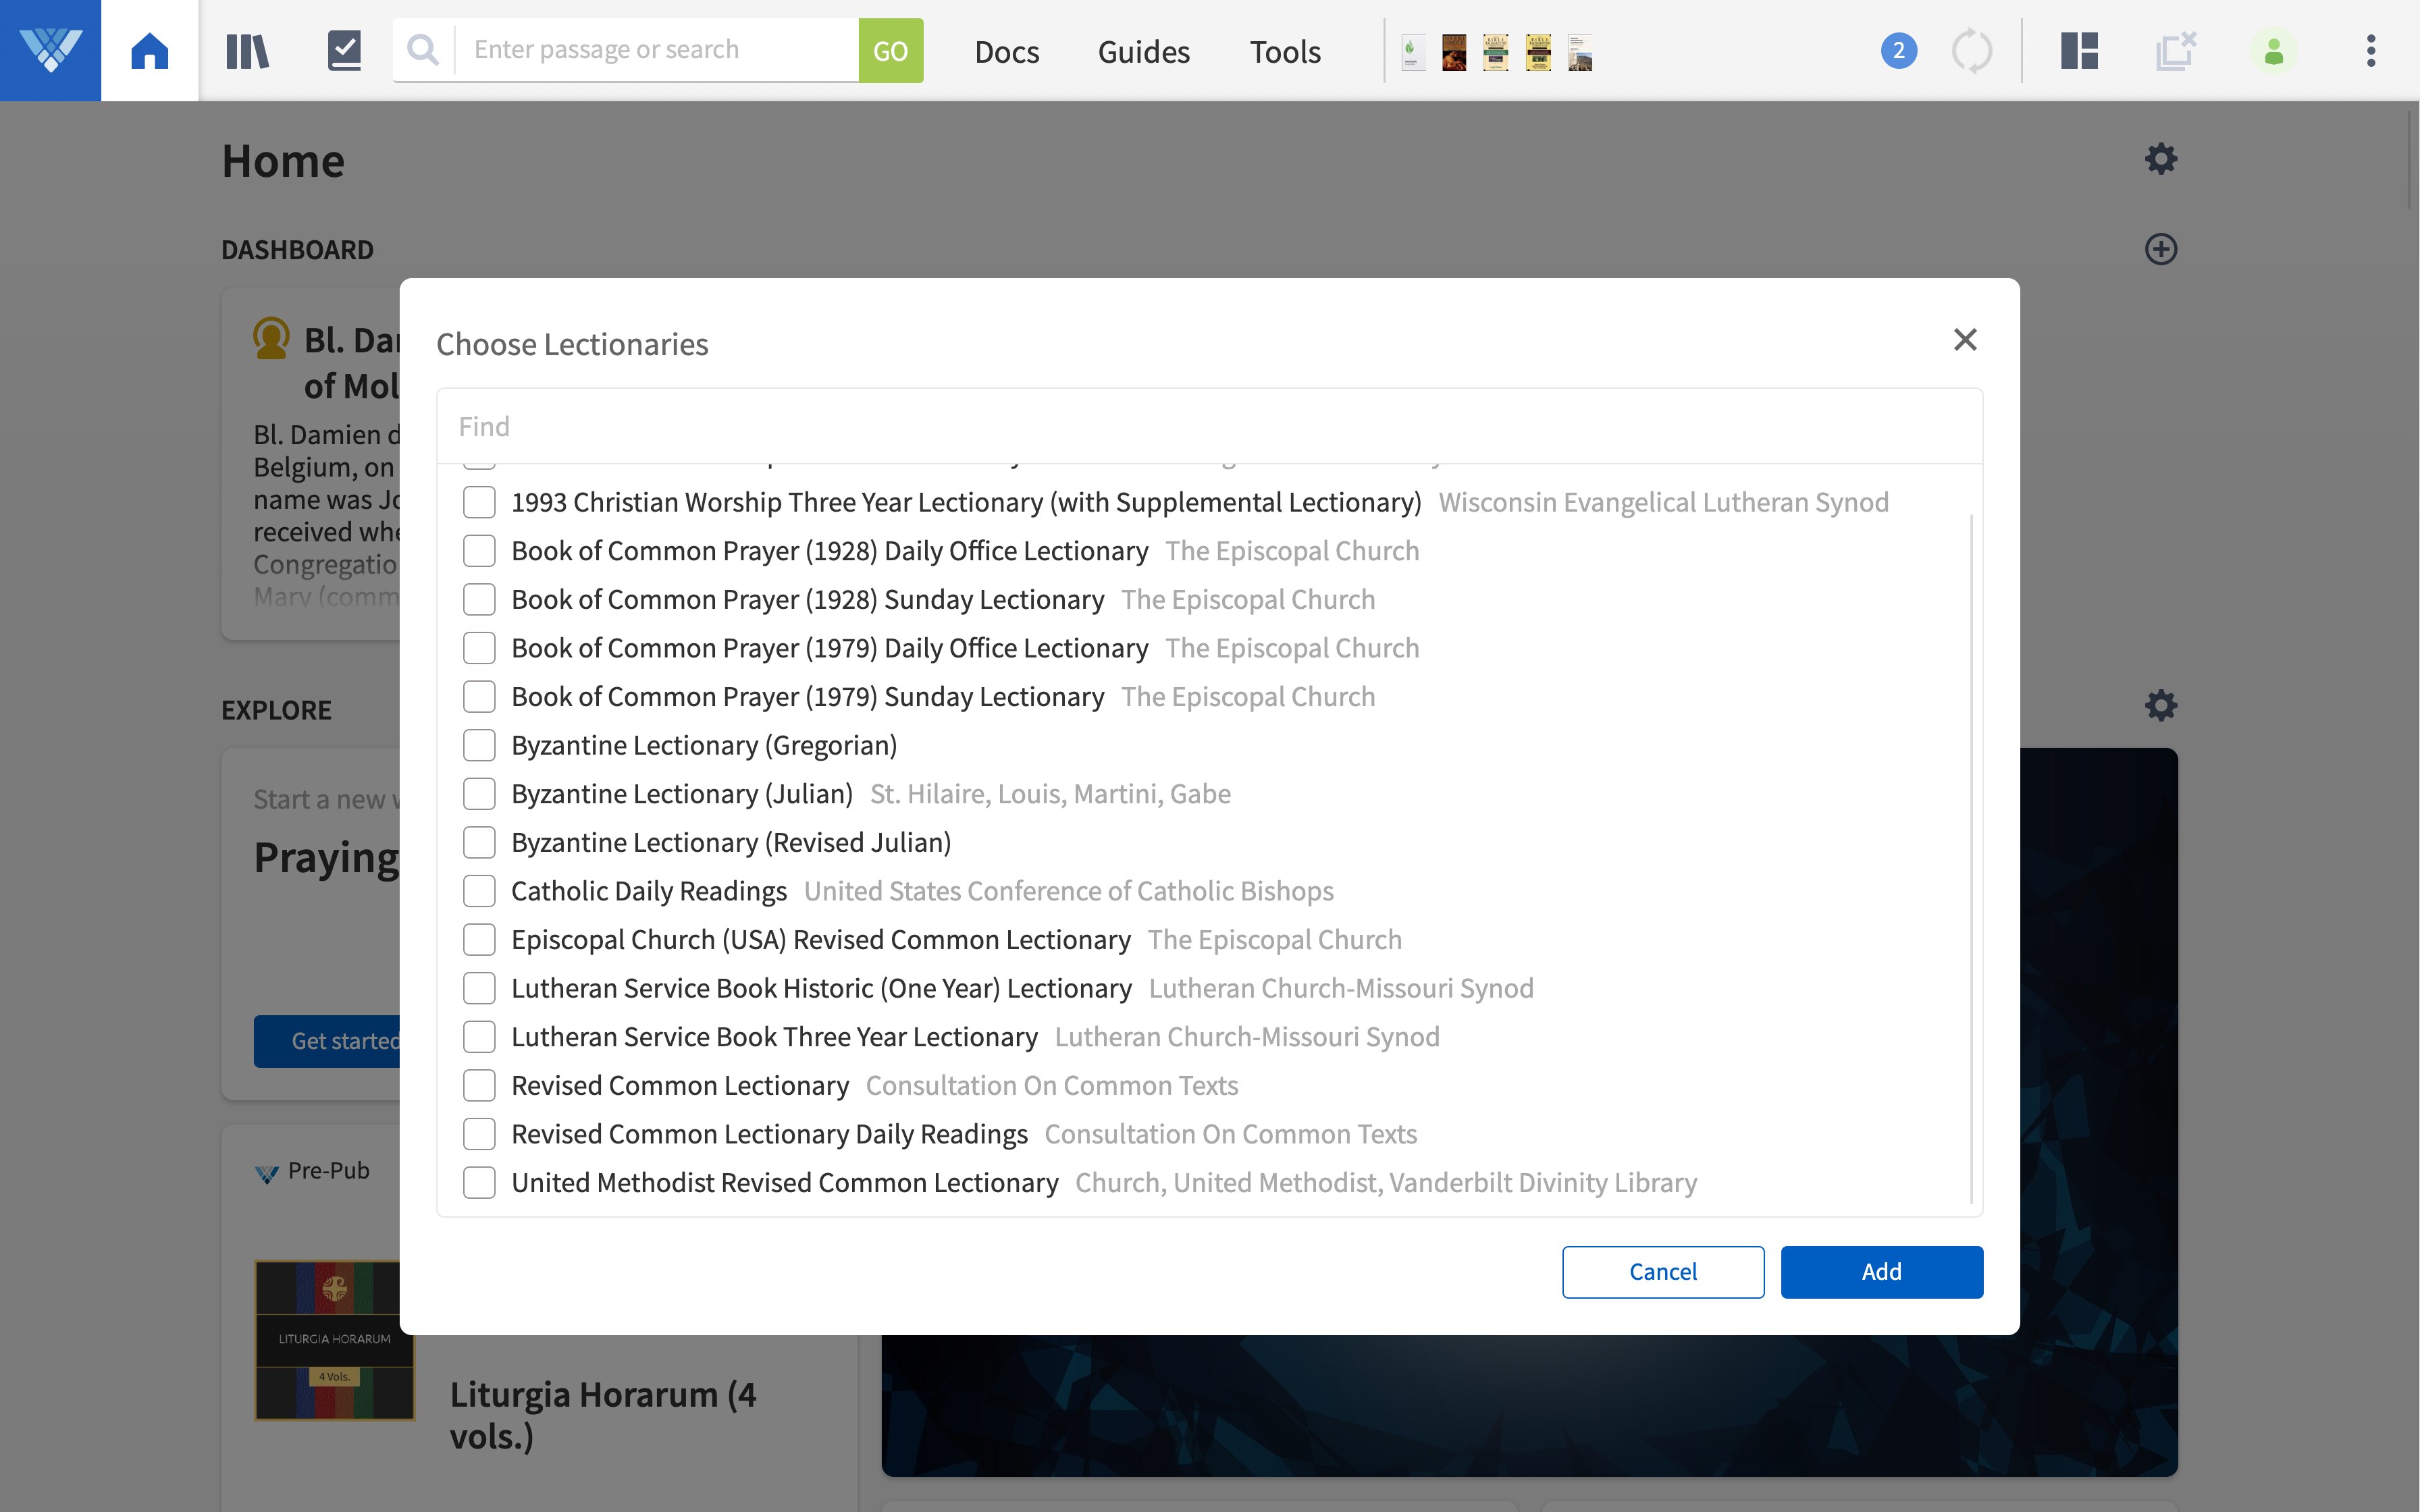2420x1512 pixels.
Task: Open the notifications badge showing 2
Action: (1898, 50)
